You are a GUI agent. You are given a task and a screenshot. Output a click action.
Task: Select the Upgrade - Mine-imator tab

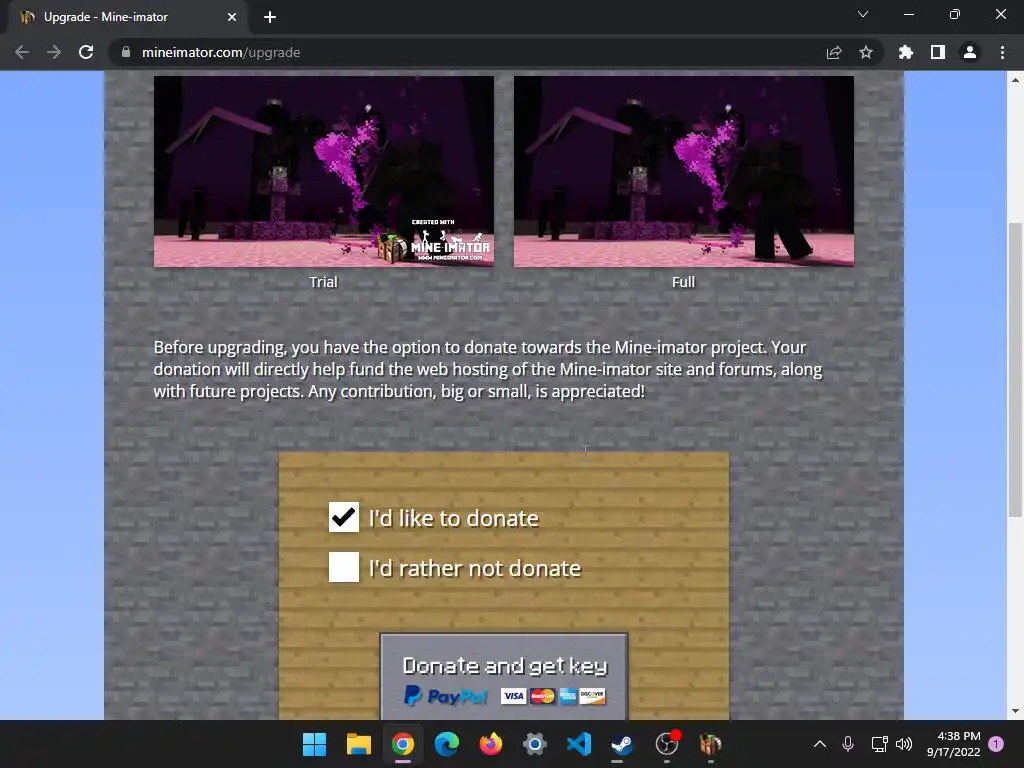[x=127, y=17]
